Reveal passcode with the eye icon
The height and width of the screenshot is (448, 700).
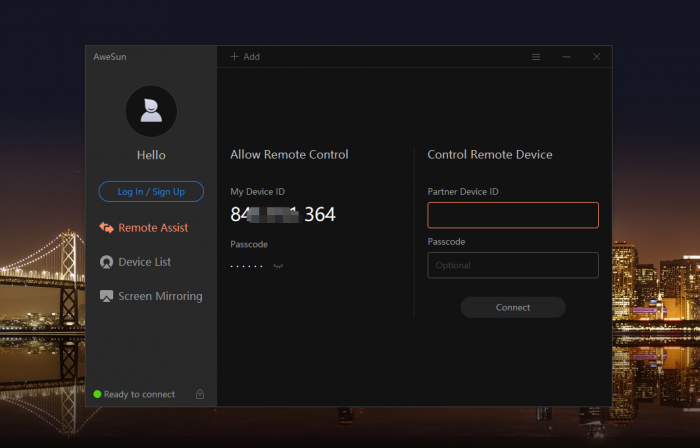pos(278,266)
